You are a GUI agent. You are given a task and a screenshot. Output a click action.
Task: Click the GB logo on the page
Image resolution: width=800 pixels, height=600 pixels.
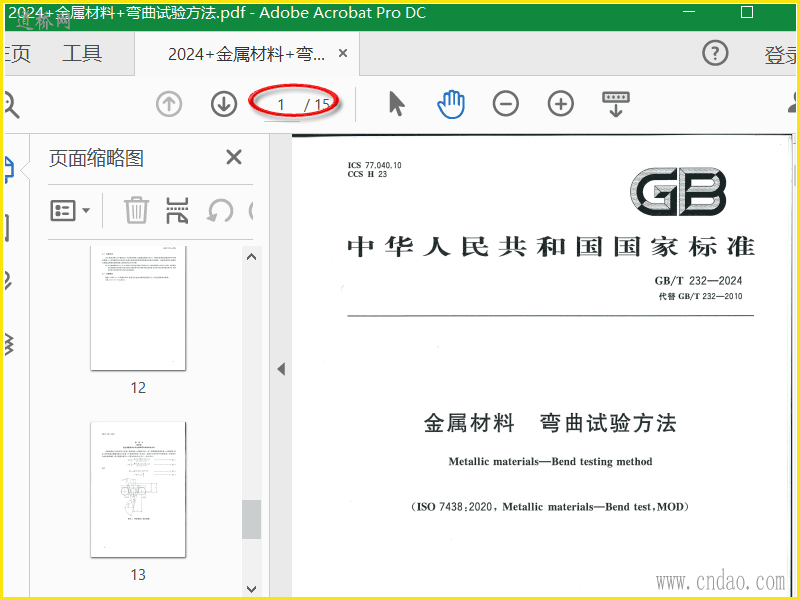click(678, 191)
